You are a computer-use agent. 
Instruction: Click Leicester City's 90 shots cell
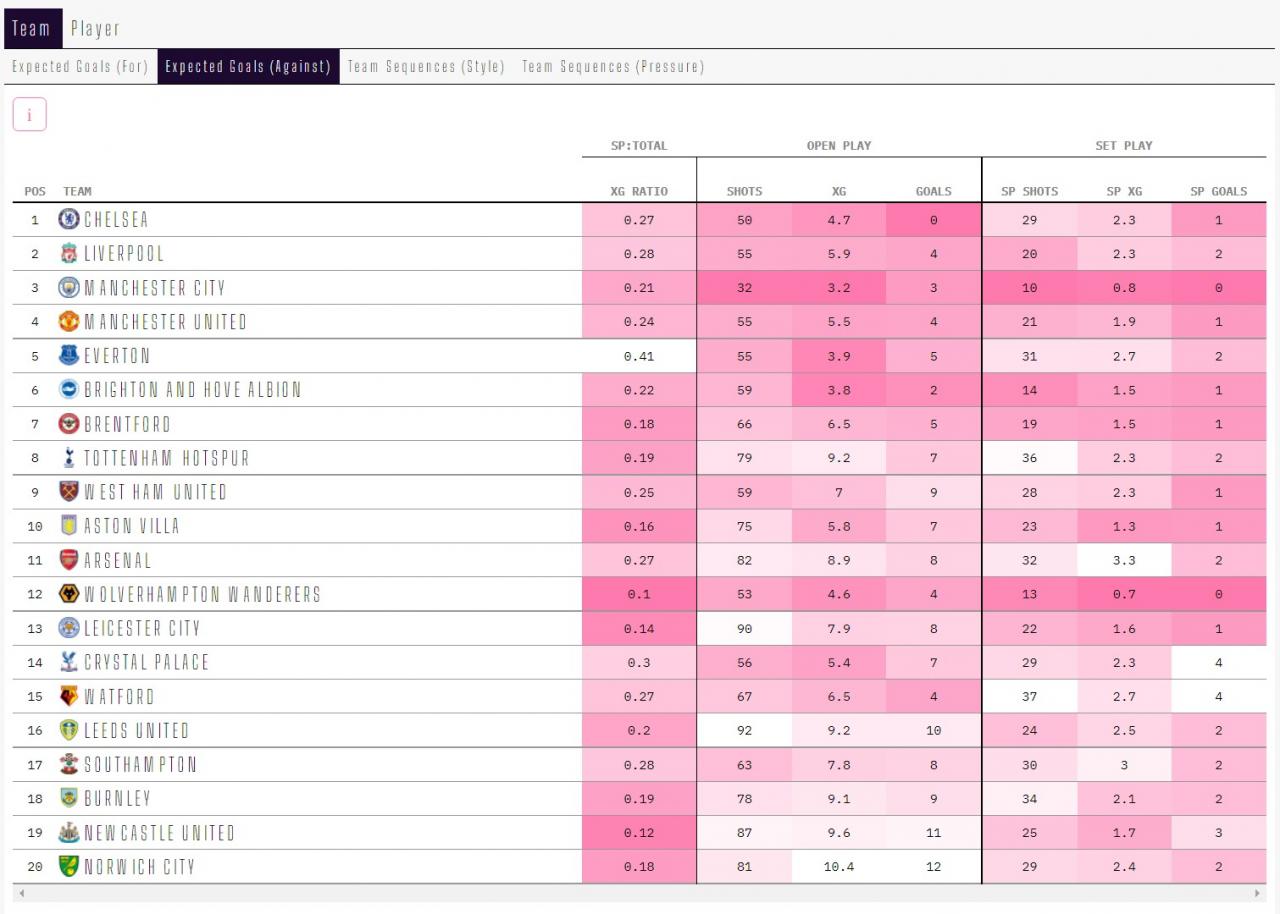pos(744,628)
